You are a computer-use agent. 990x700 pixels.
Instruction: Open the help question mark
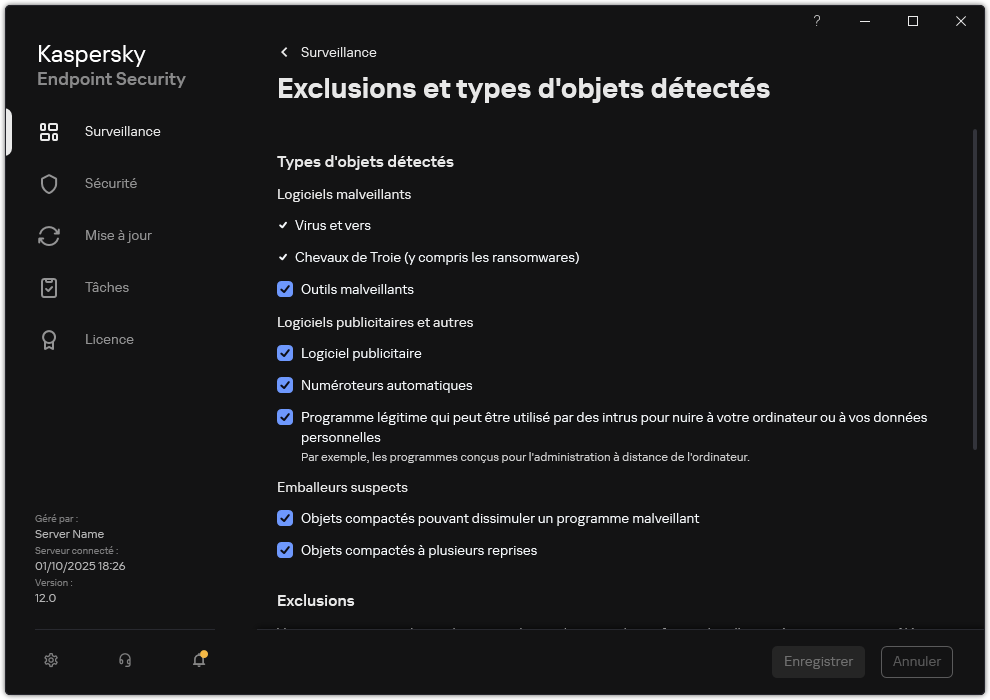(x=816, y=21)
